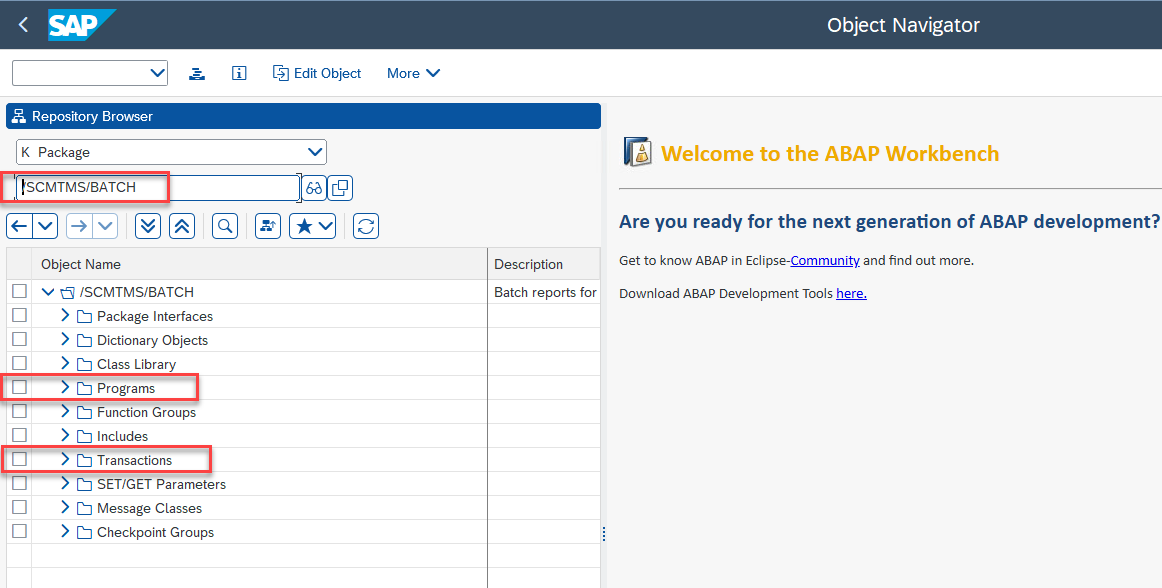Click the copy windows icon beside glasses
The width and height of the screenshot is (1162, 588).
(340, 188)
